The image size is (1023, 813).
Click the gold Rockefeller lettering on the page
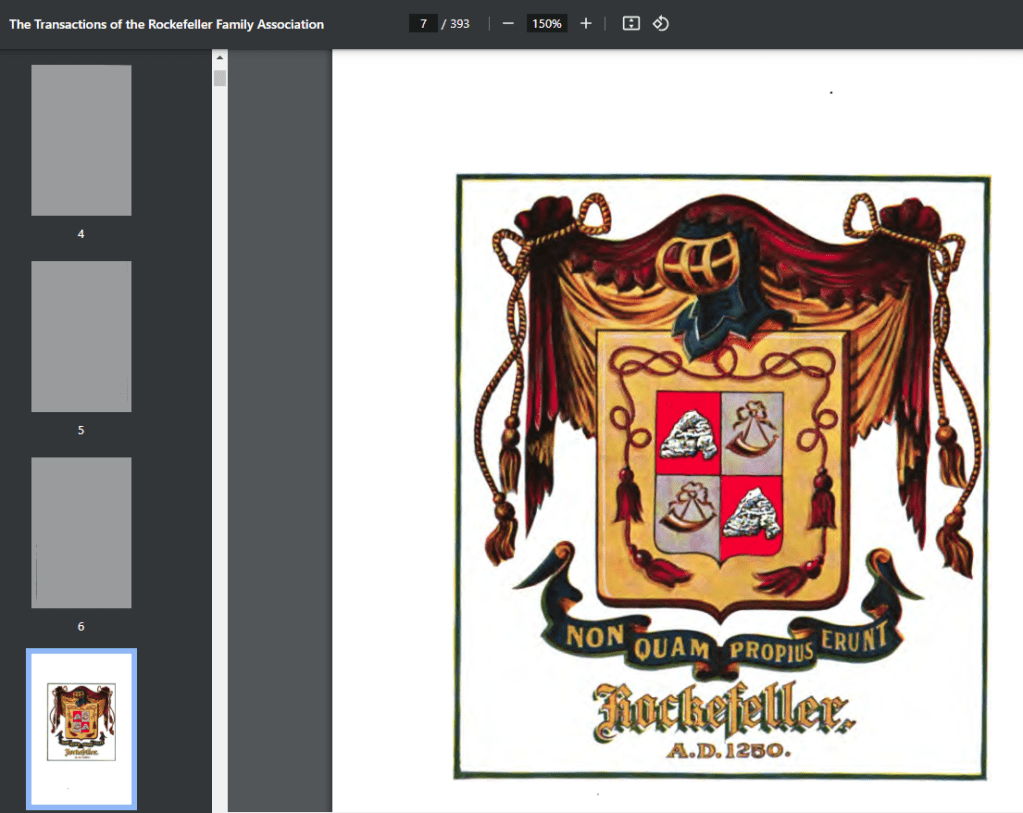pyautogui.click(x=721, y=711)
